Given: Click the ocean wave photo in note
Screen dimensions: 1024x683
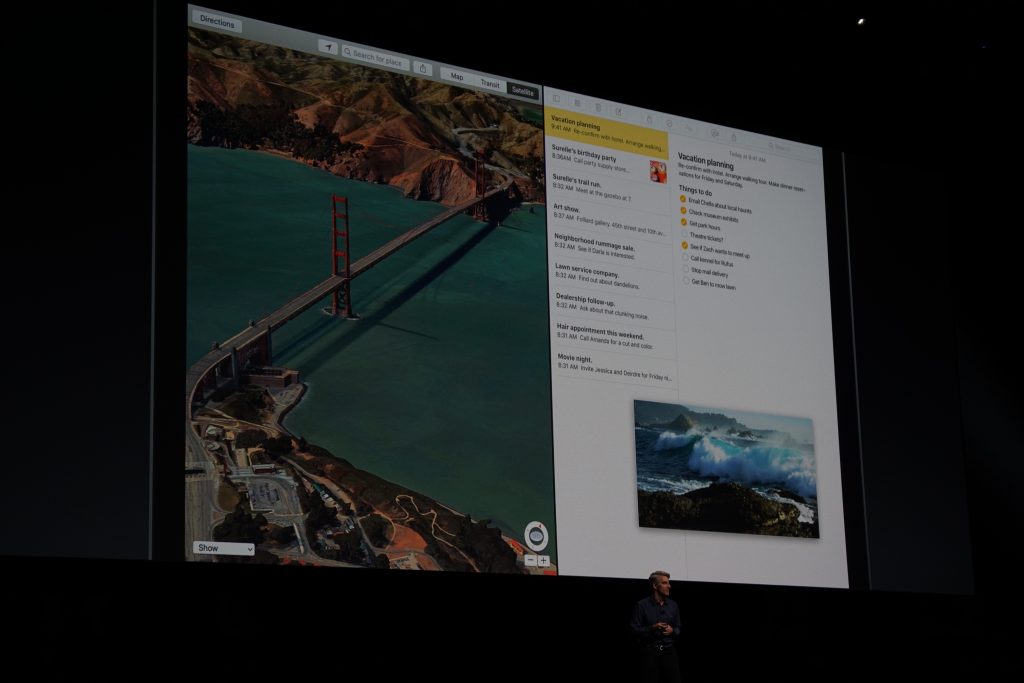Looking at the screenshot, I should (726, 469).
